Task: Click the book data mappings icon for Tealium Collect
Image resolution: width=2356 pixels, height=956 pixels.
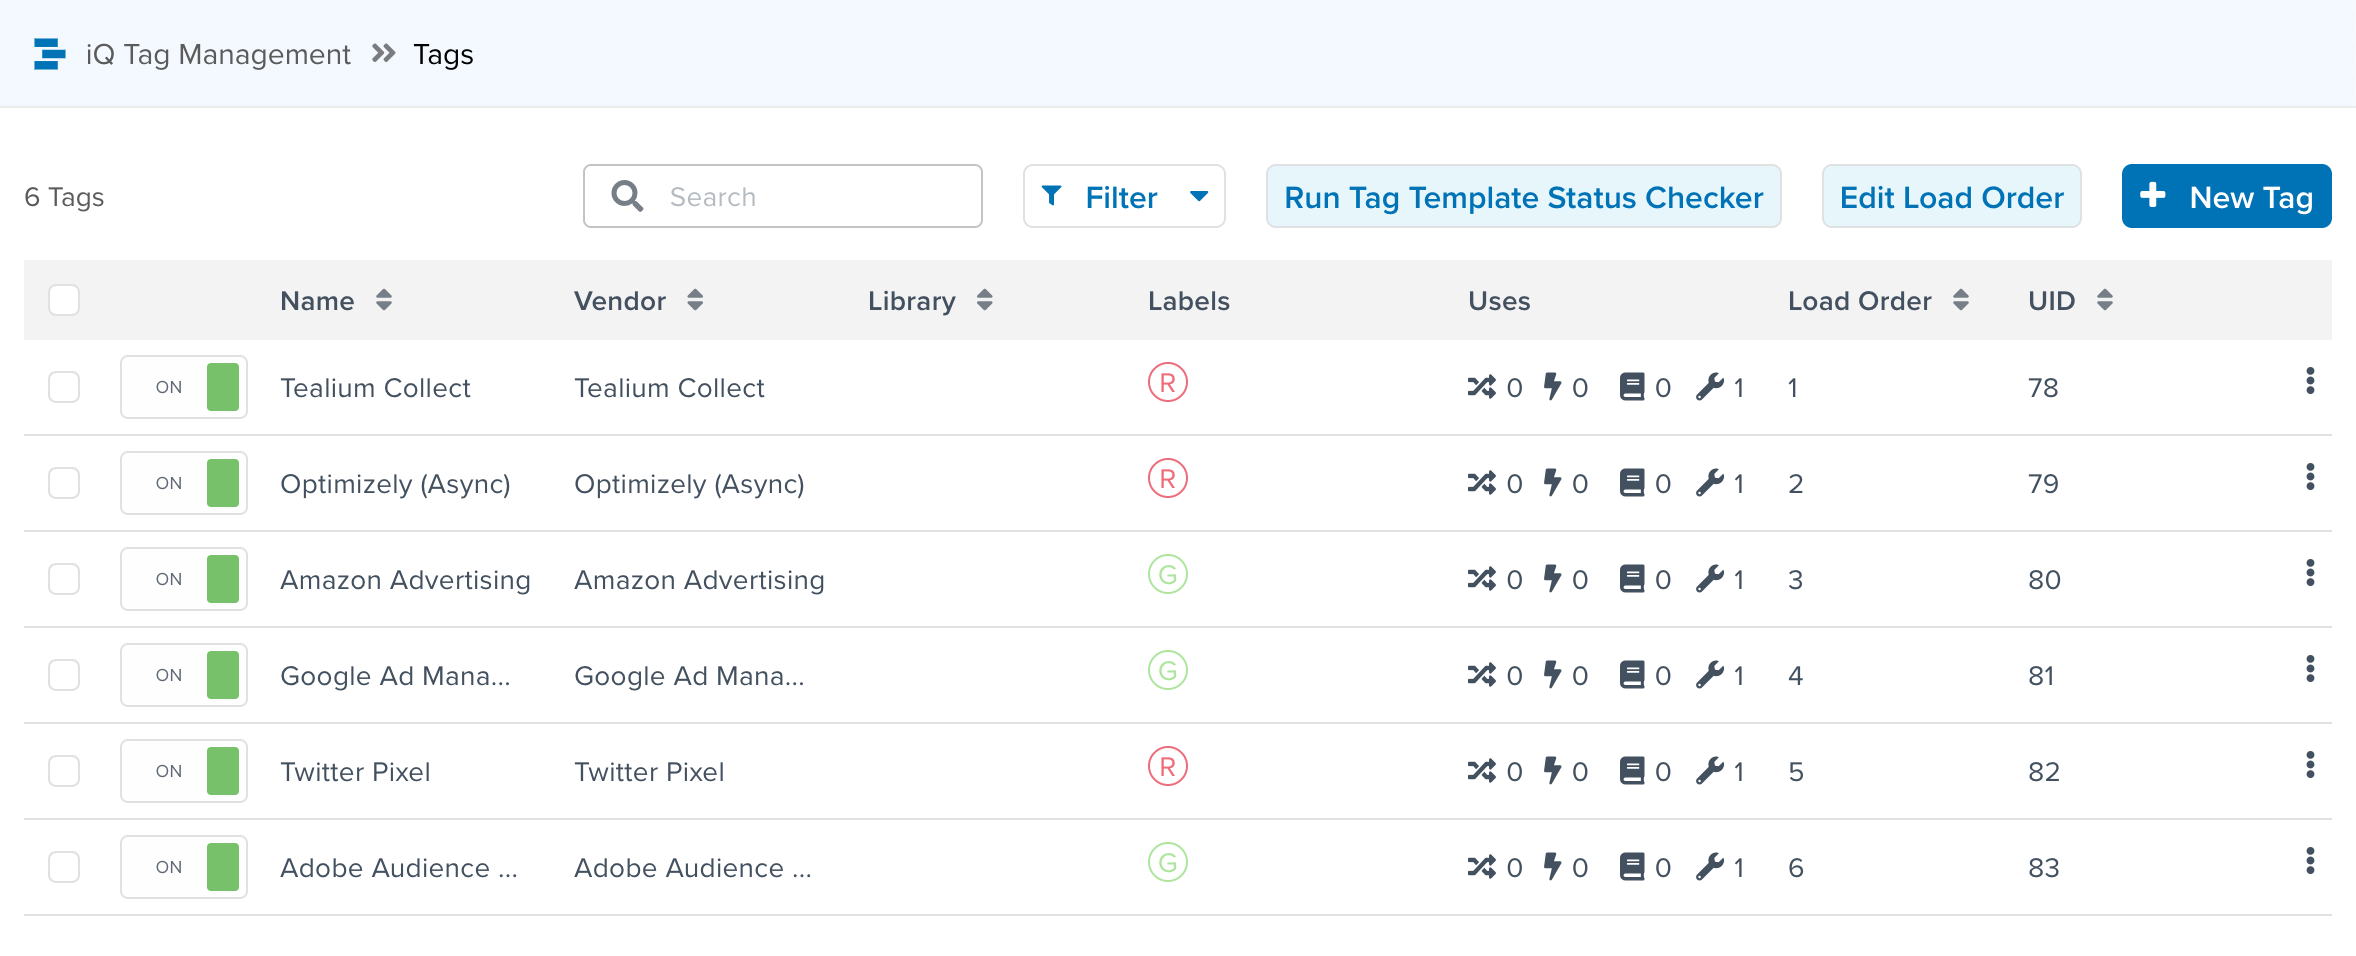Action: [1632, 387]
